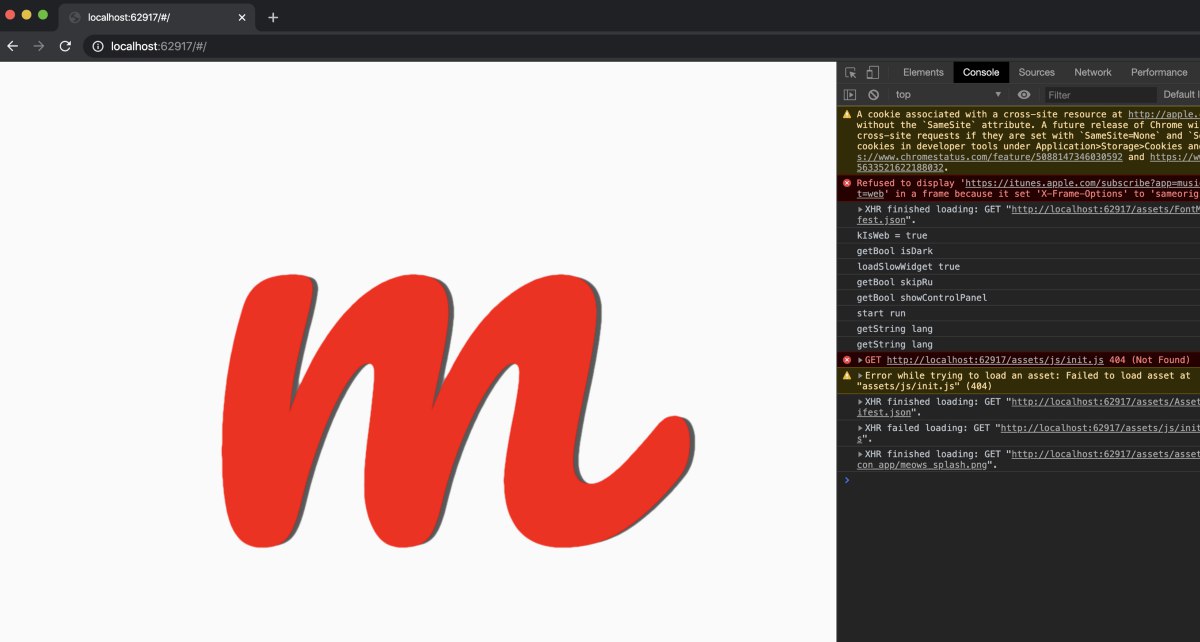Click the browser address bar URL
The width and height of the screenshot is (1200, 642).
tap(158, 46)
